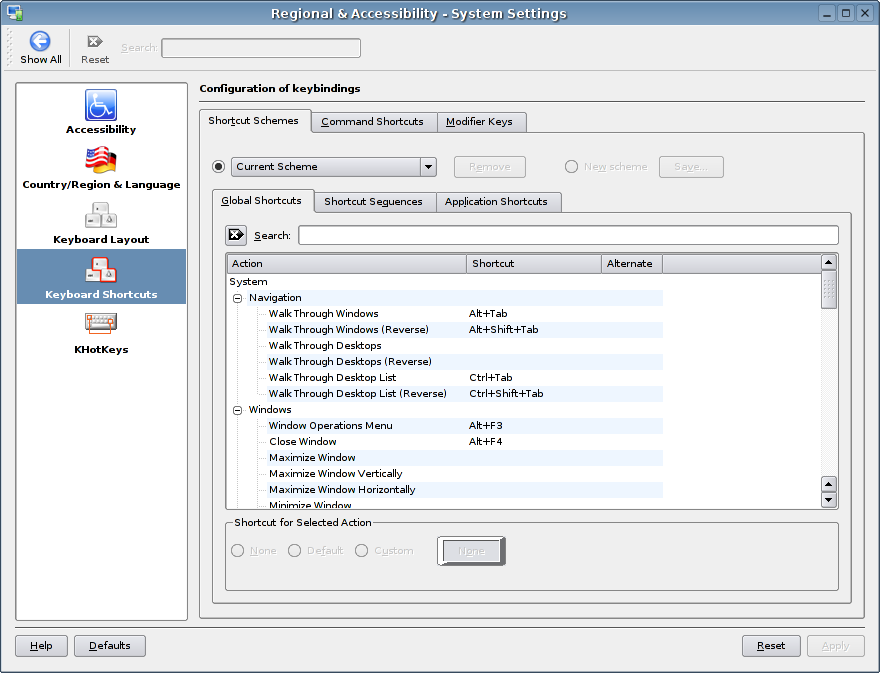Viewport: 880px width, 673px height.
Task: Choose the Default shortcut radio option
Action: (x=294, y=551)
